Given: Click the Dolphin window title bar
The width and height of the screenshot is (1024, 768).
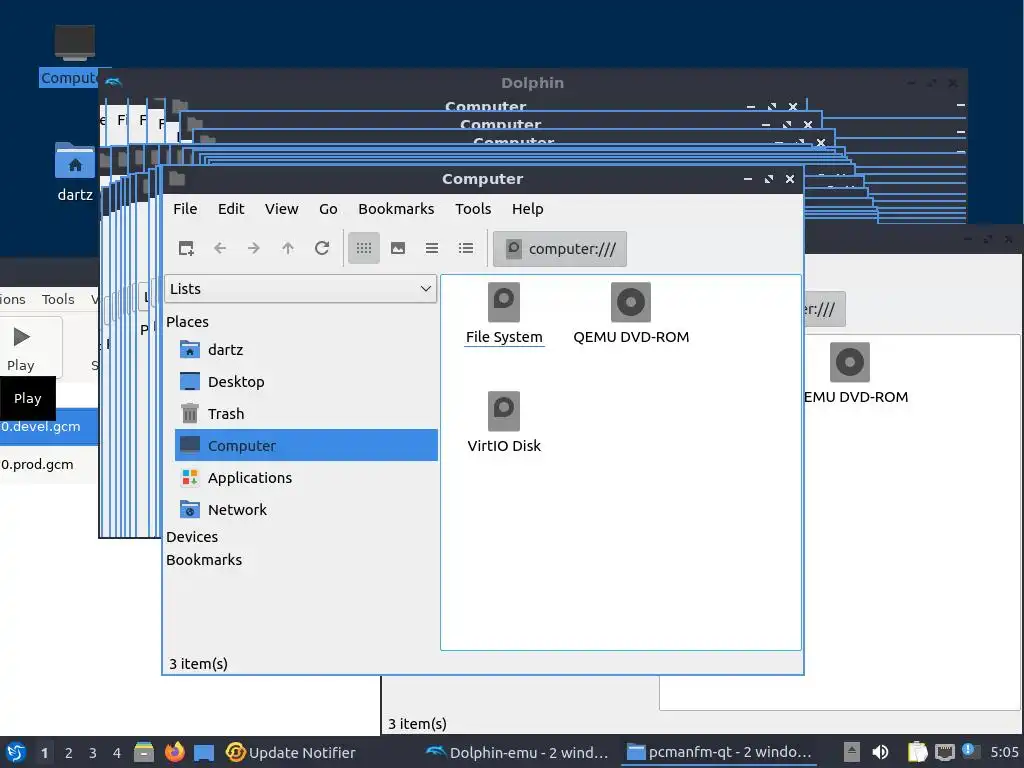Looking at the screenshot, I should pyautogui.click(x=532, y=83).
